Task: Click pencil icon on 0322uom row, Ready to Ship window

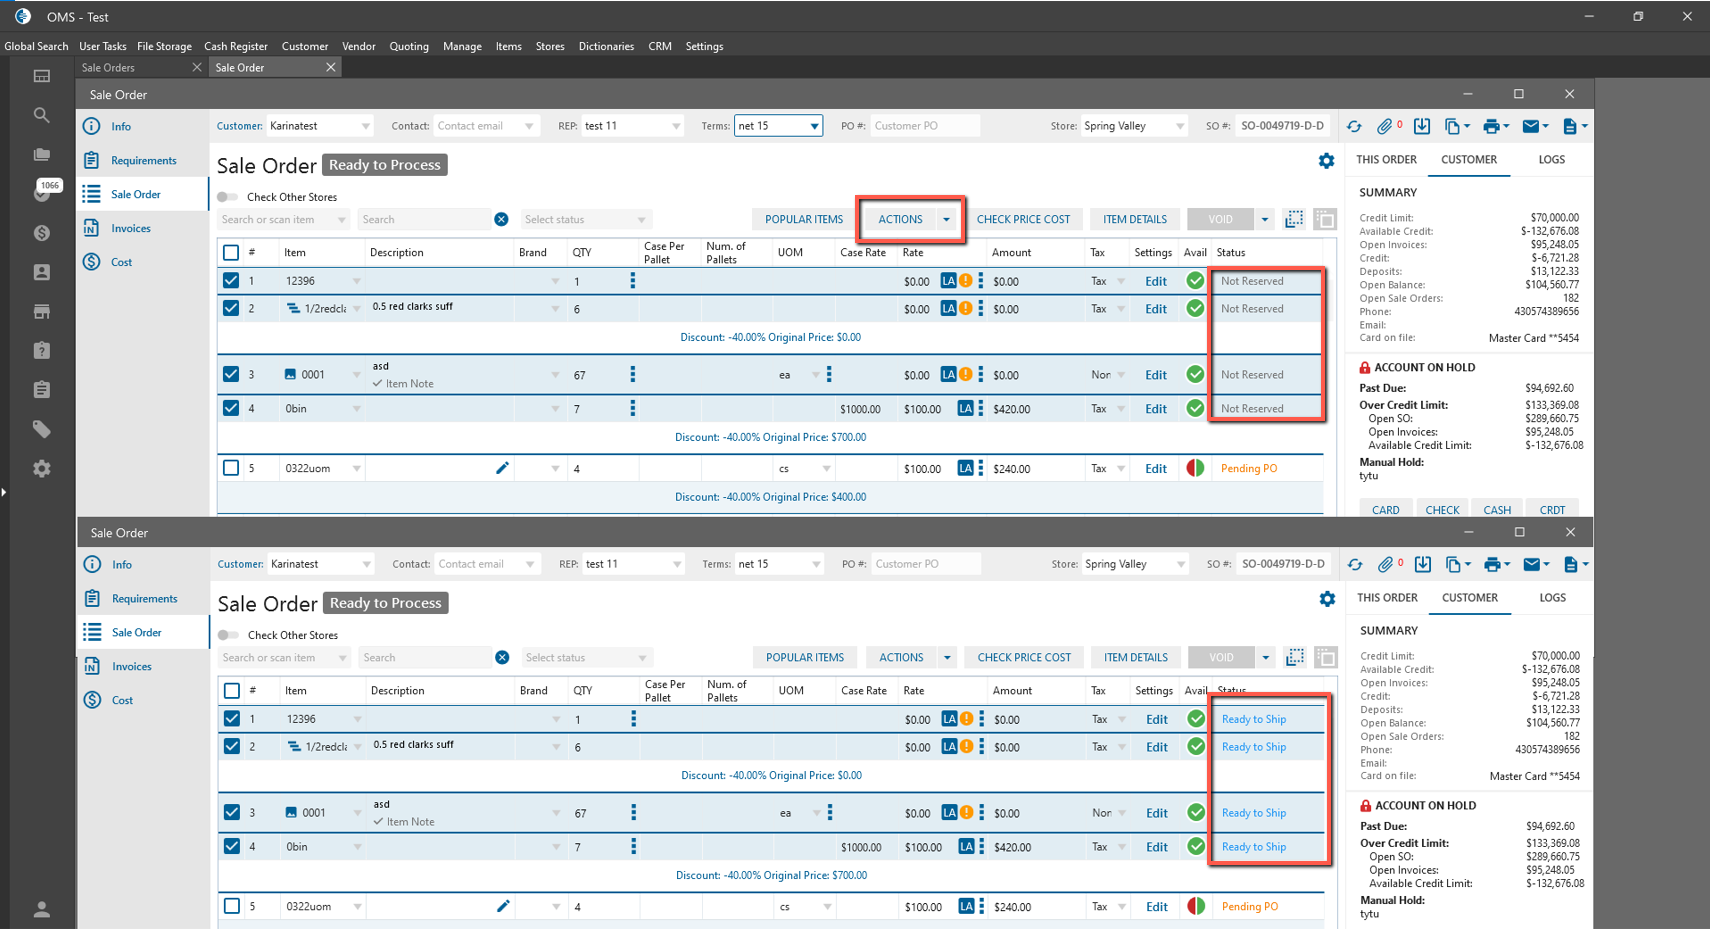Action: click(503, 906)
